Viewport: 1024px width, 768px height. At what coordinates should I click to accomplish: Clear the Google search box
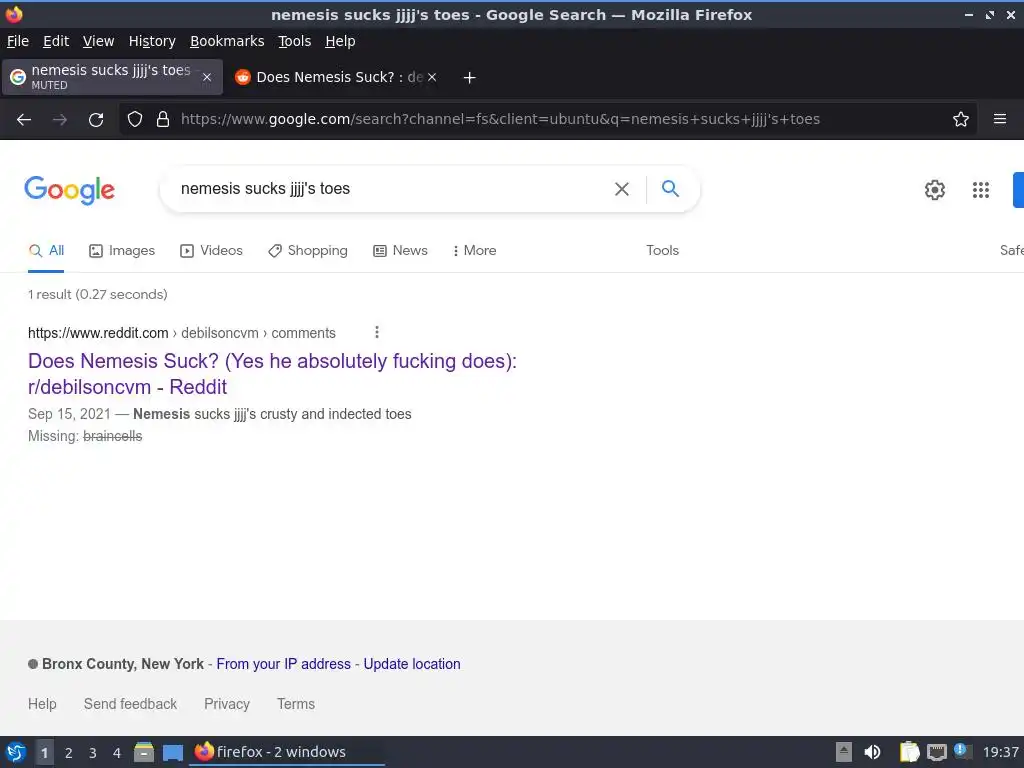click(622, 189)
